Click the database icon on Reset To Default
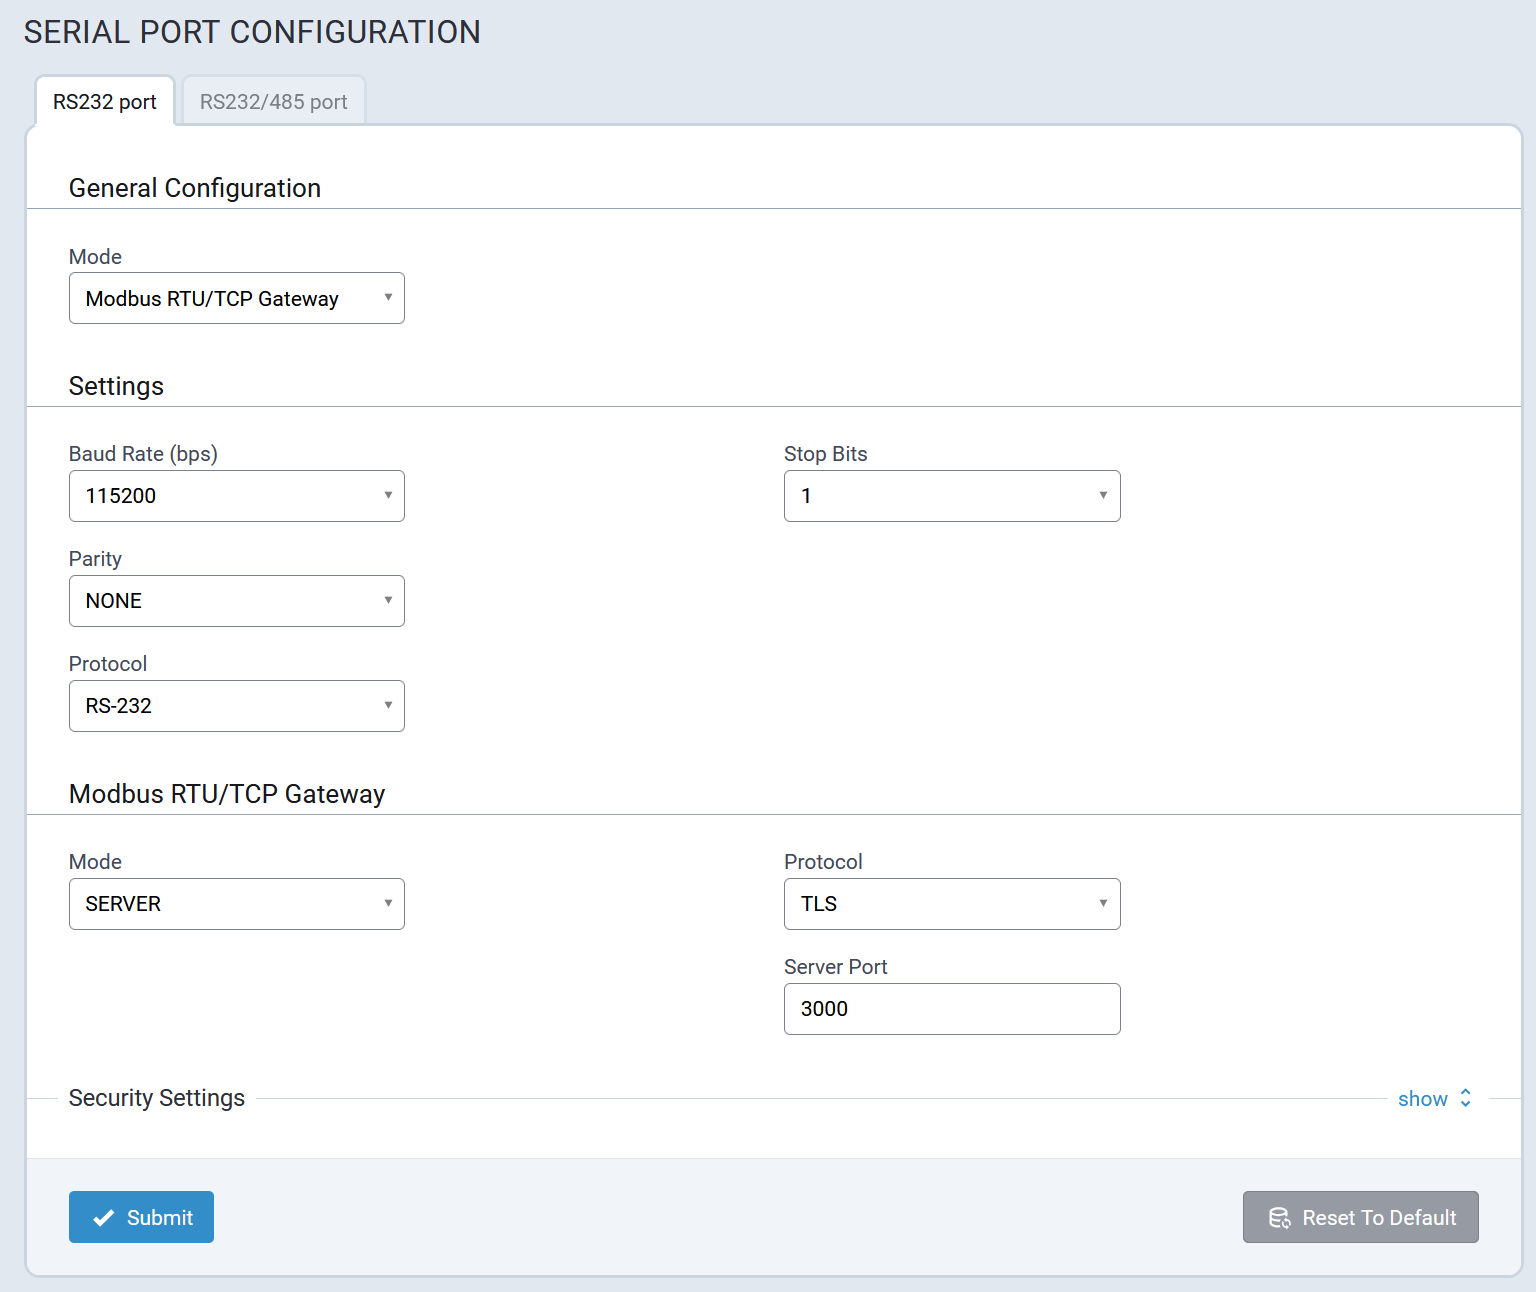Viewport: 1536px width, 1292px height. pos(1279,1218)
